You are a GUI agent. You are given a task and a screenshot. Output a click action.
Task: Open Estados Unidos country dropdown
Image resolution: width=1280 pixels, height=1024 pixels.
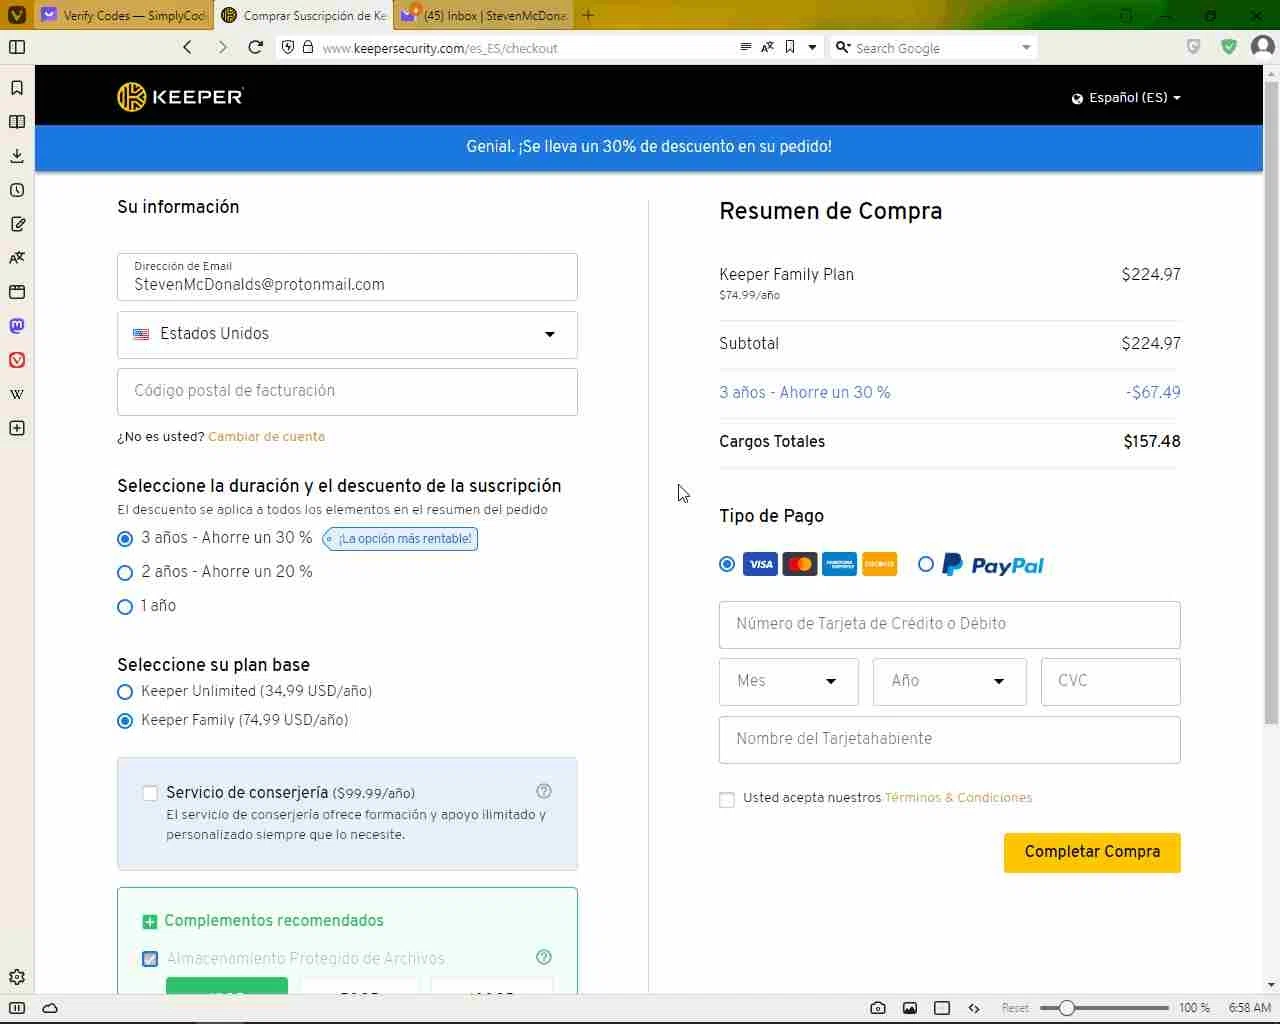(347, 334)
